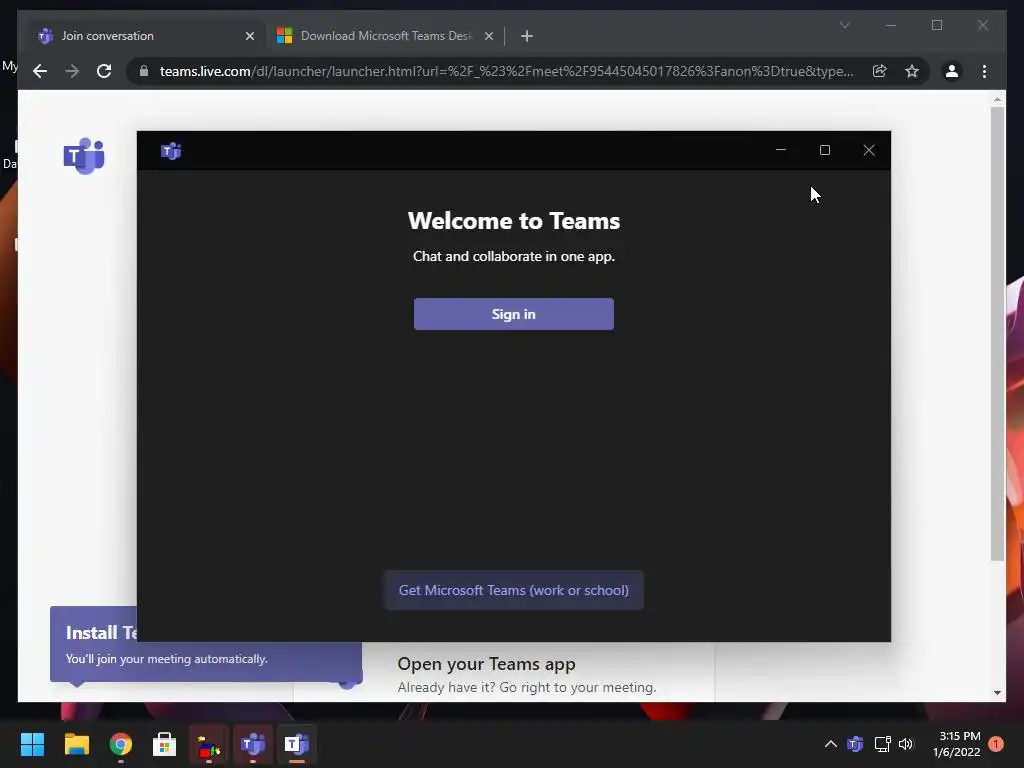Viewport: 1024px width, 768px height.
Task: Open active Microsoft Teams taskbar icon
Action: [x=296, y=744]
